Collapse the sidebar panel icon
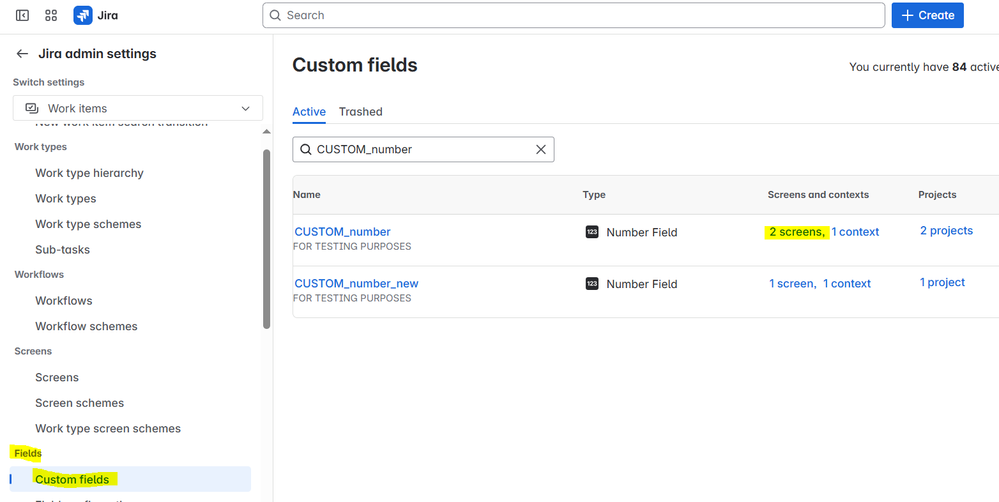The height and width of the screenshot is (502, 999). [x=22, y=16]
